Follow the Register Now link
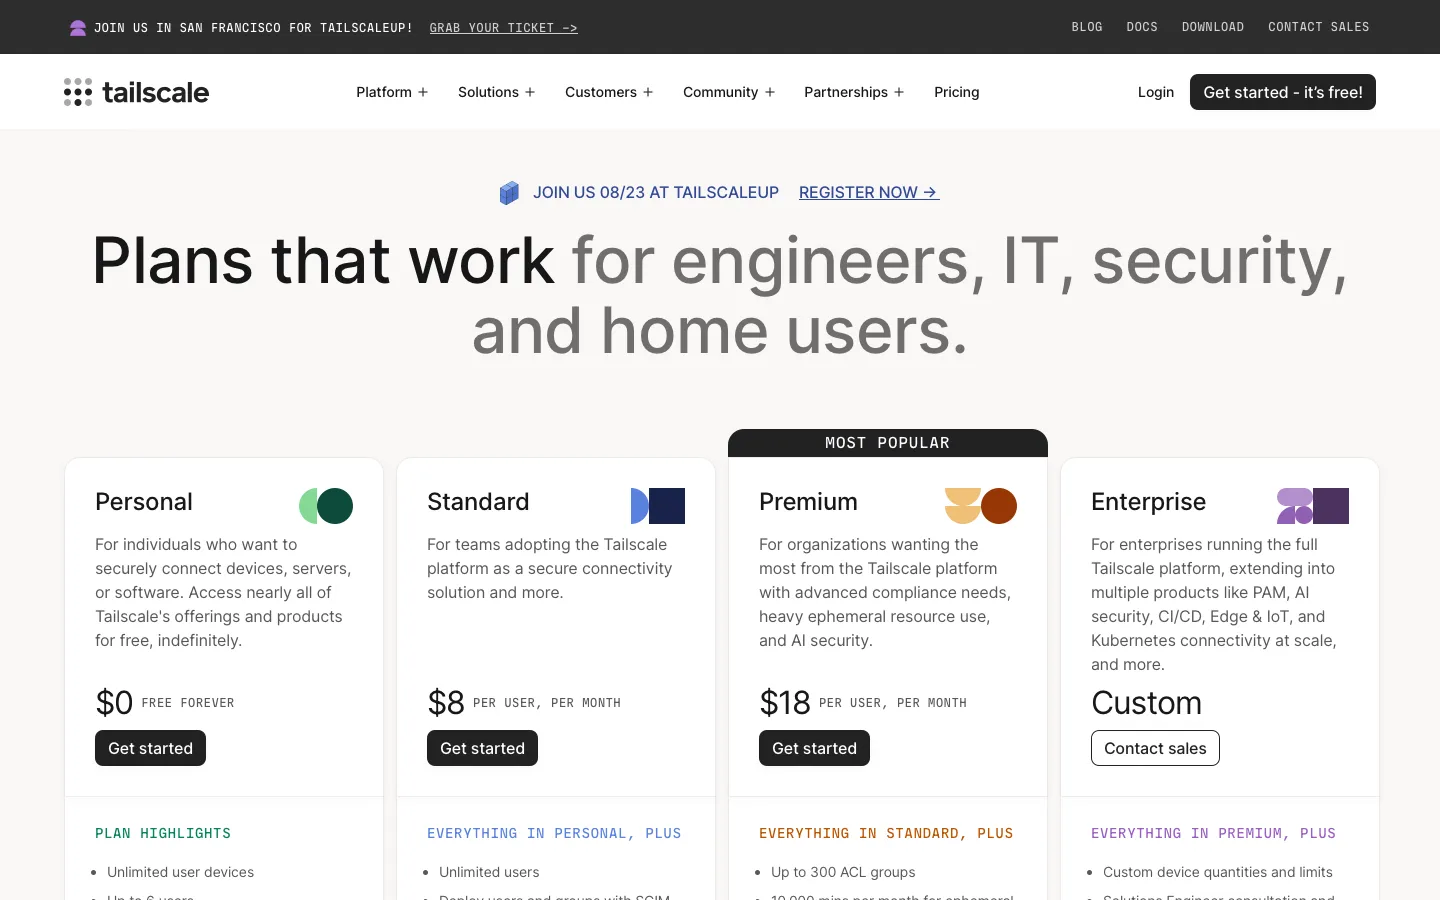The height and width of the screenshot is (900, 1440). pyautogui.click(x=869, y=192)
